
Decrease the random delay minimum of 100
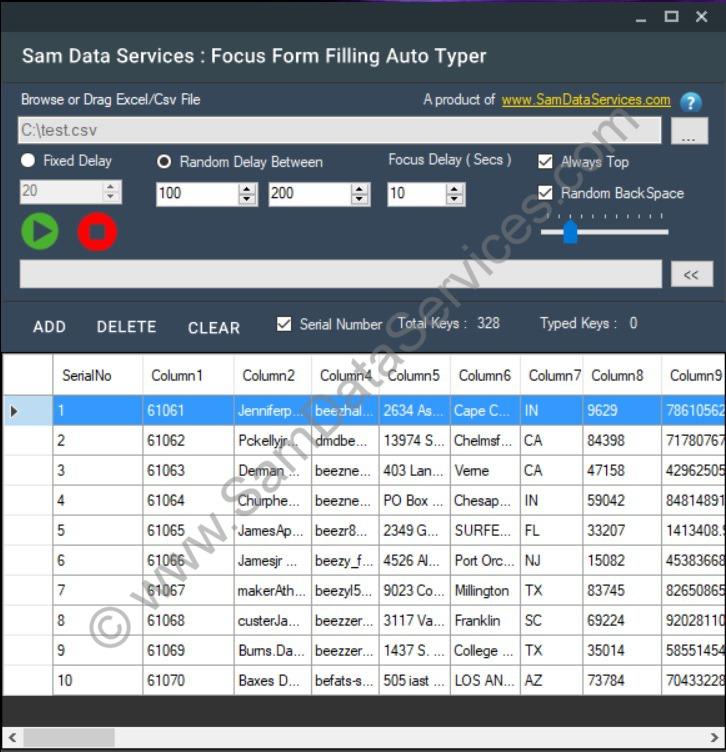247,200
